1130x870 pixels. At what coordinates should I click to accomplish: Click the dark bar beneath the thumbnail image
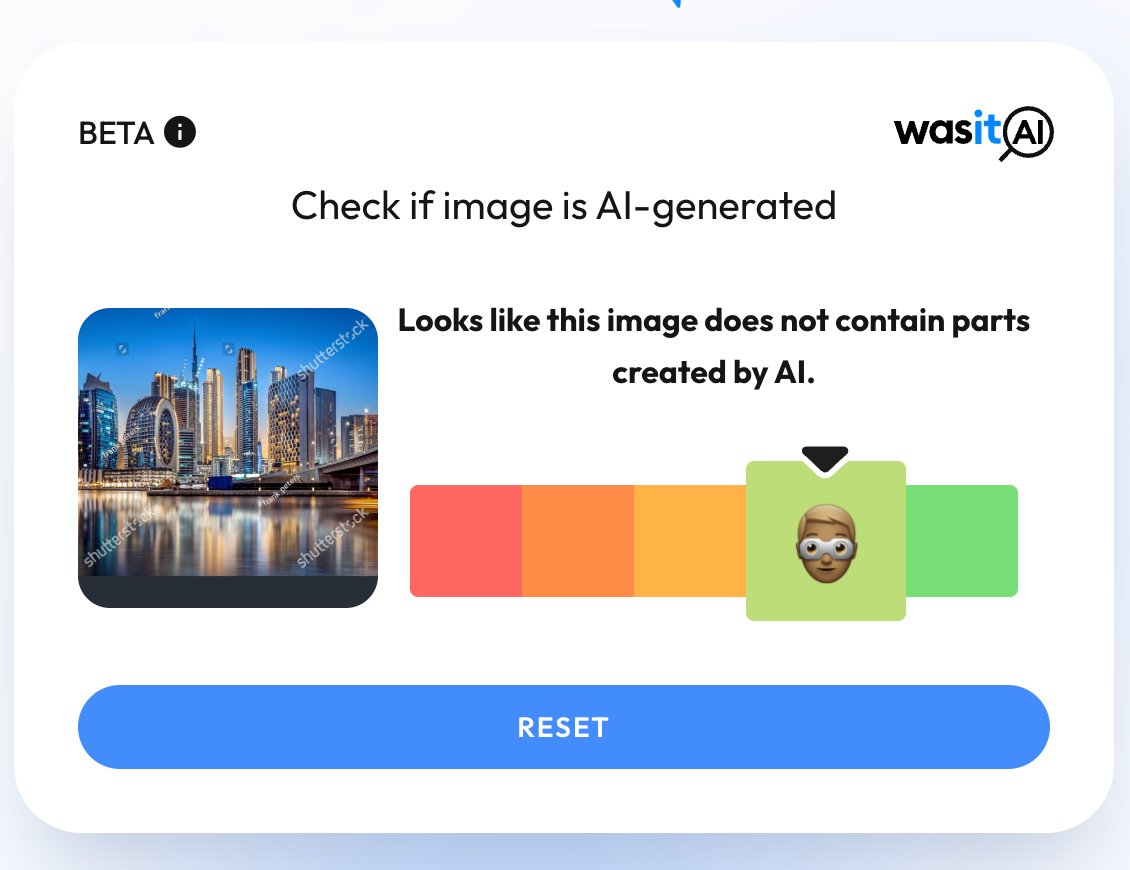click(228, 592)
